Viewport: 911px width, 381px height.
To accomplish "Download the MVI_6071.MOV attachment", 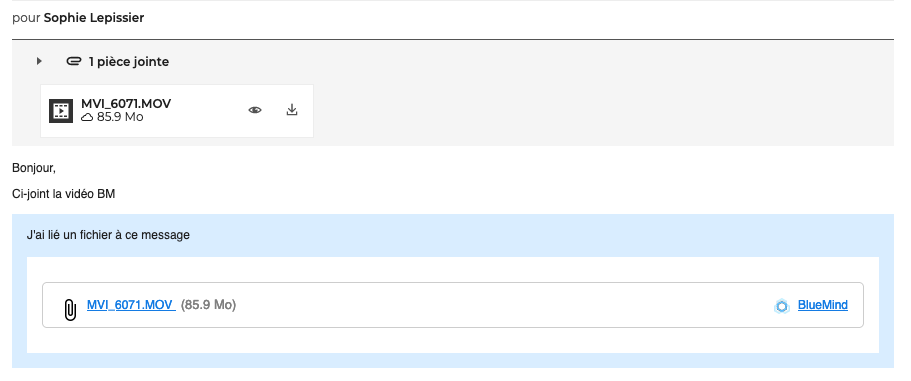I will point(292,110).
